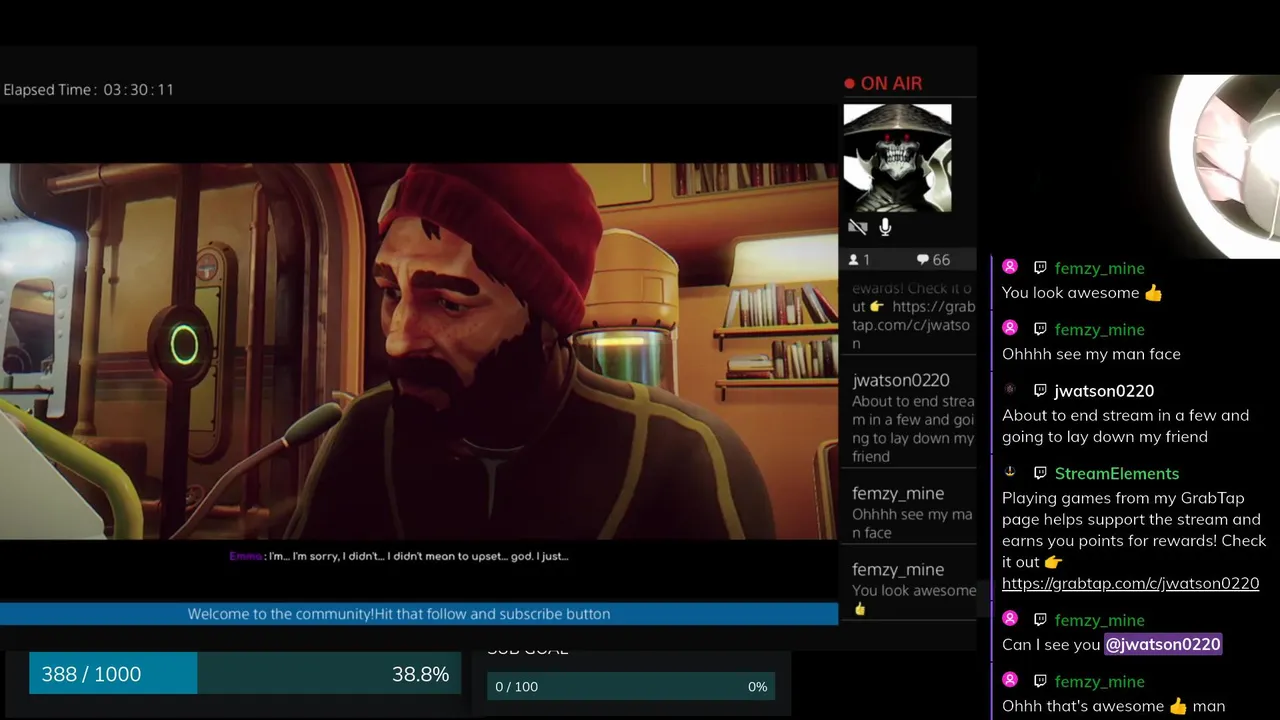This screenshot has height=720, width=1280.
Task: Click the green StreamElements username
Action: tap(1116, 473)
